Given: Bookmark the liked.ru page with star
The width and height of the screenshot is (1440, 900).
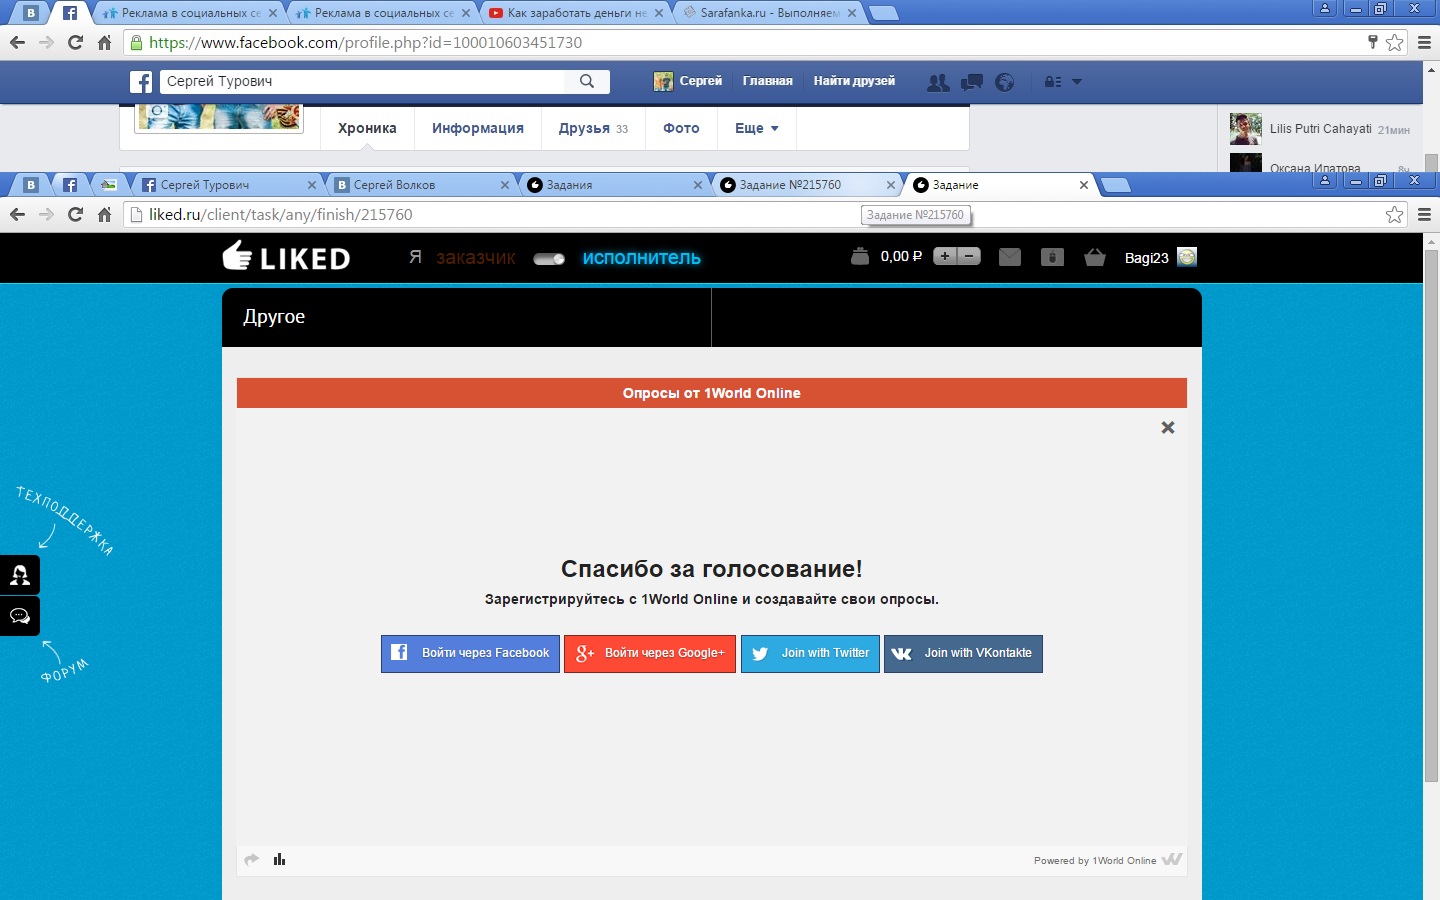Looking at the screenshot, I should click(x=1394, y=214).
